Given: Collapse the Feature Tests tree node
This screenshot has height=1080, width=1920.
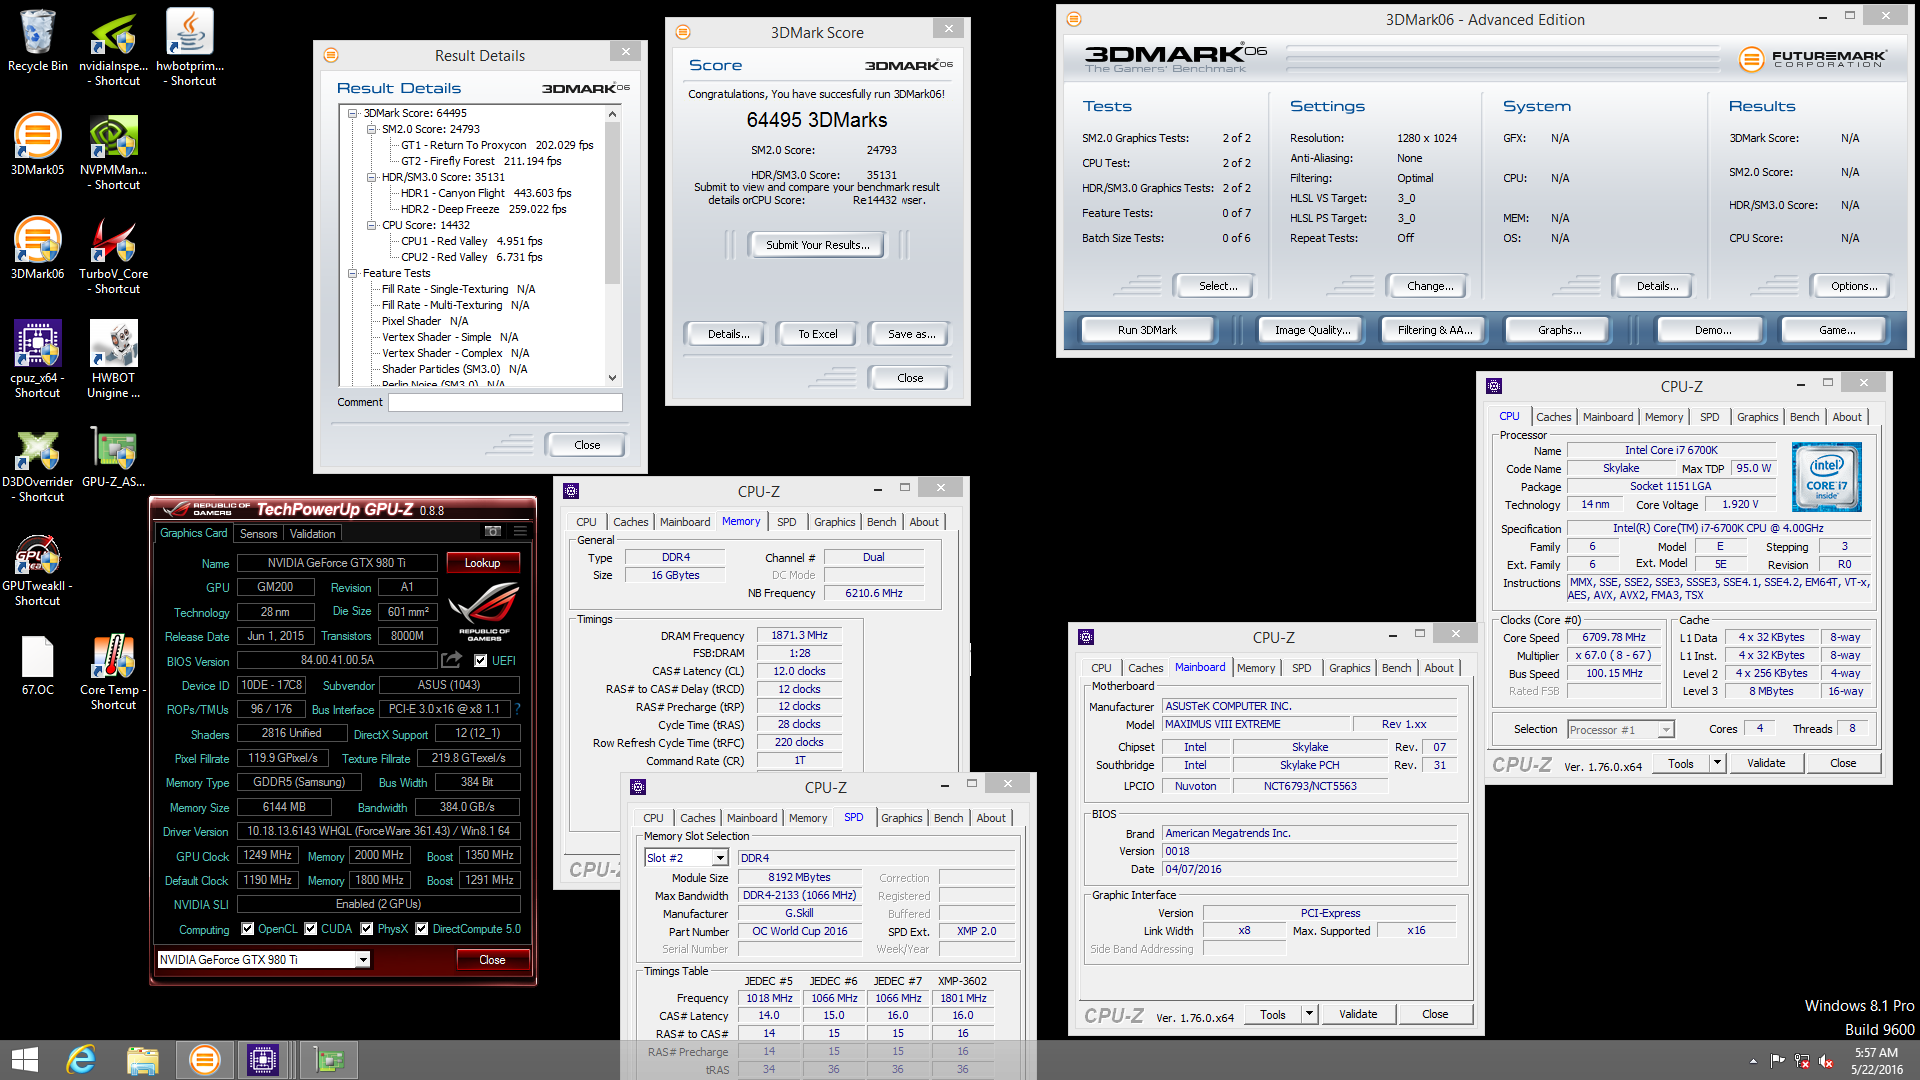Looking at the screenshot, I should (353, 273).
